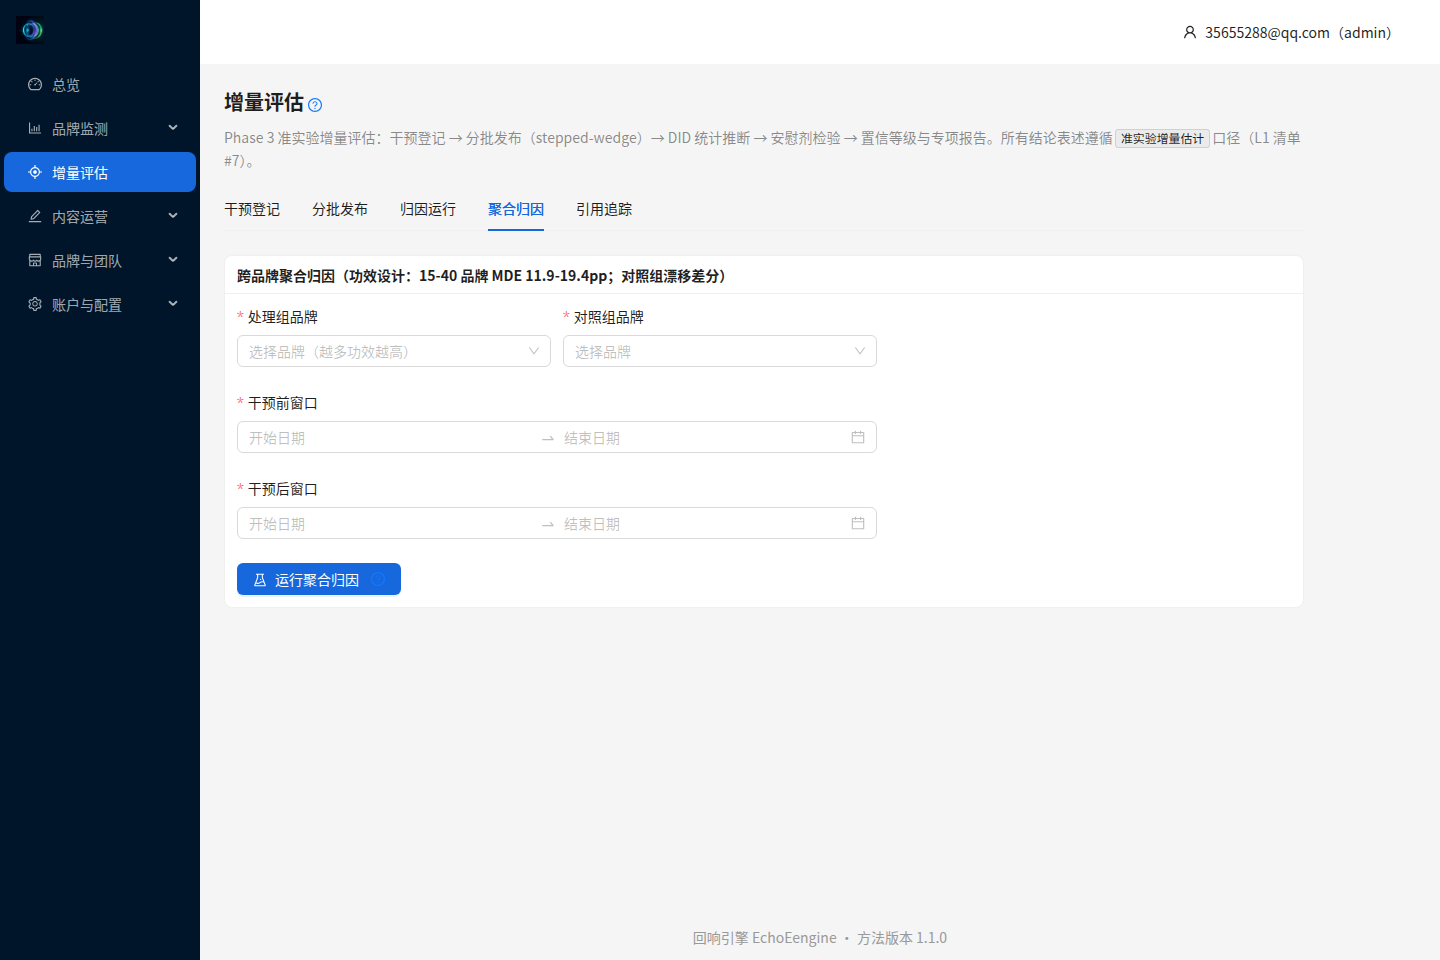
Task: Open 总览 via its dashboard gauge icon
Action: [35, 85]
